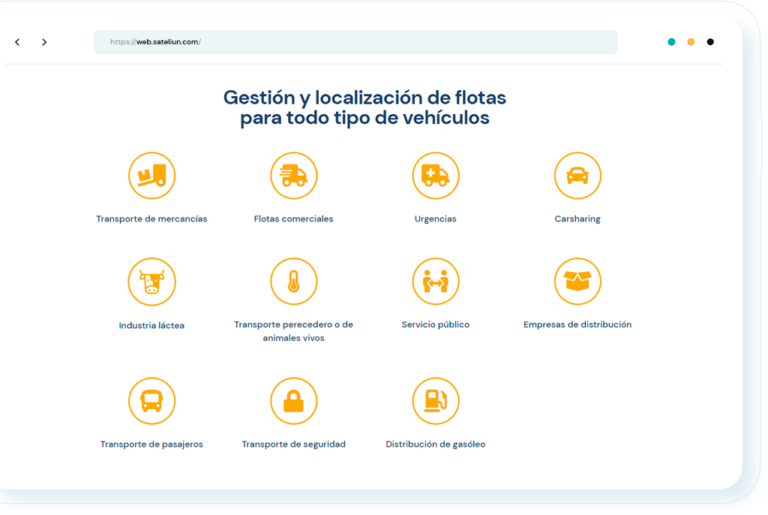The image size is (768, 515).
Task: Select the Empresas de distribución label
Action: [577, 324]
